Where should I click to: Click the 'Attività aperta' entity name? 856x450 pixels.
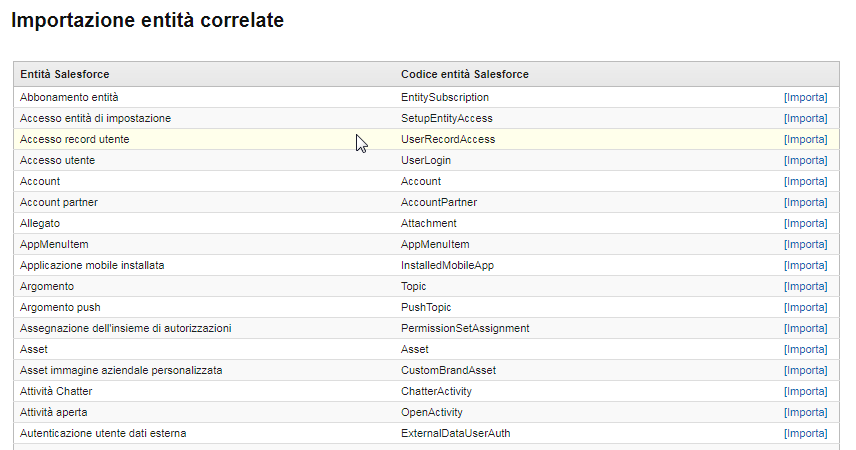[x=54, y=413]
